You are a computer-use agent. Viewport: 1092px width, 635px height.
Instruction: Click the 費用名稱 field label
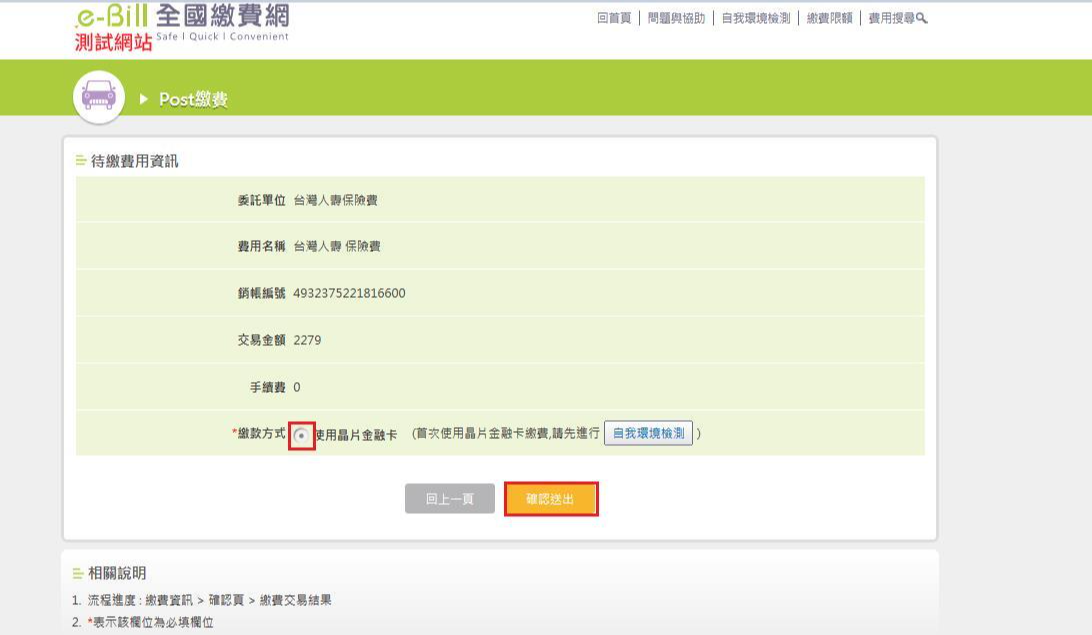[262, 246]
